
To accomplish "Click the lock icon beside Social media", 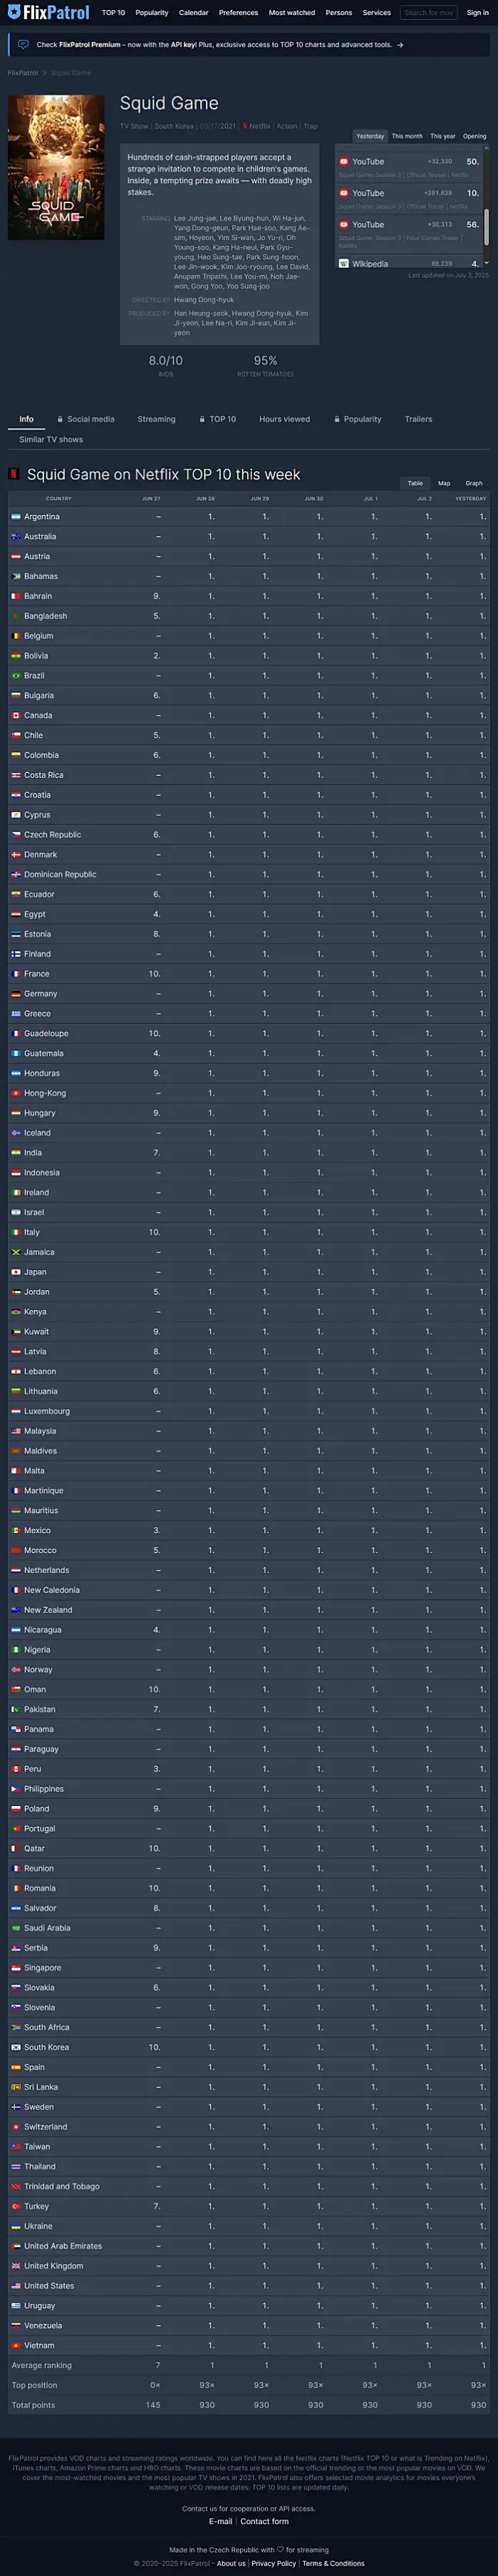I will pos(59,419).
